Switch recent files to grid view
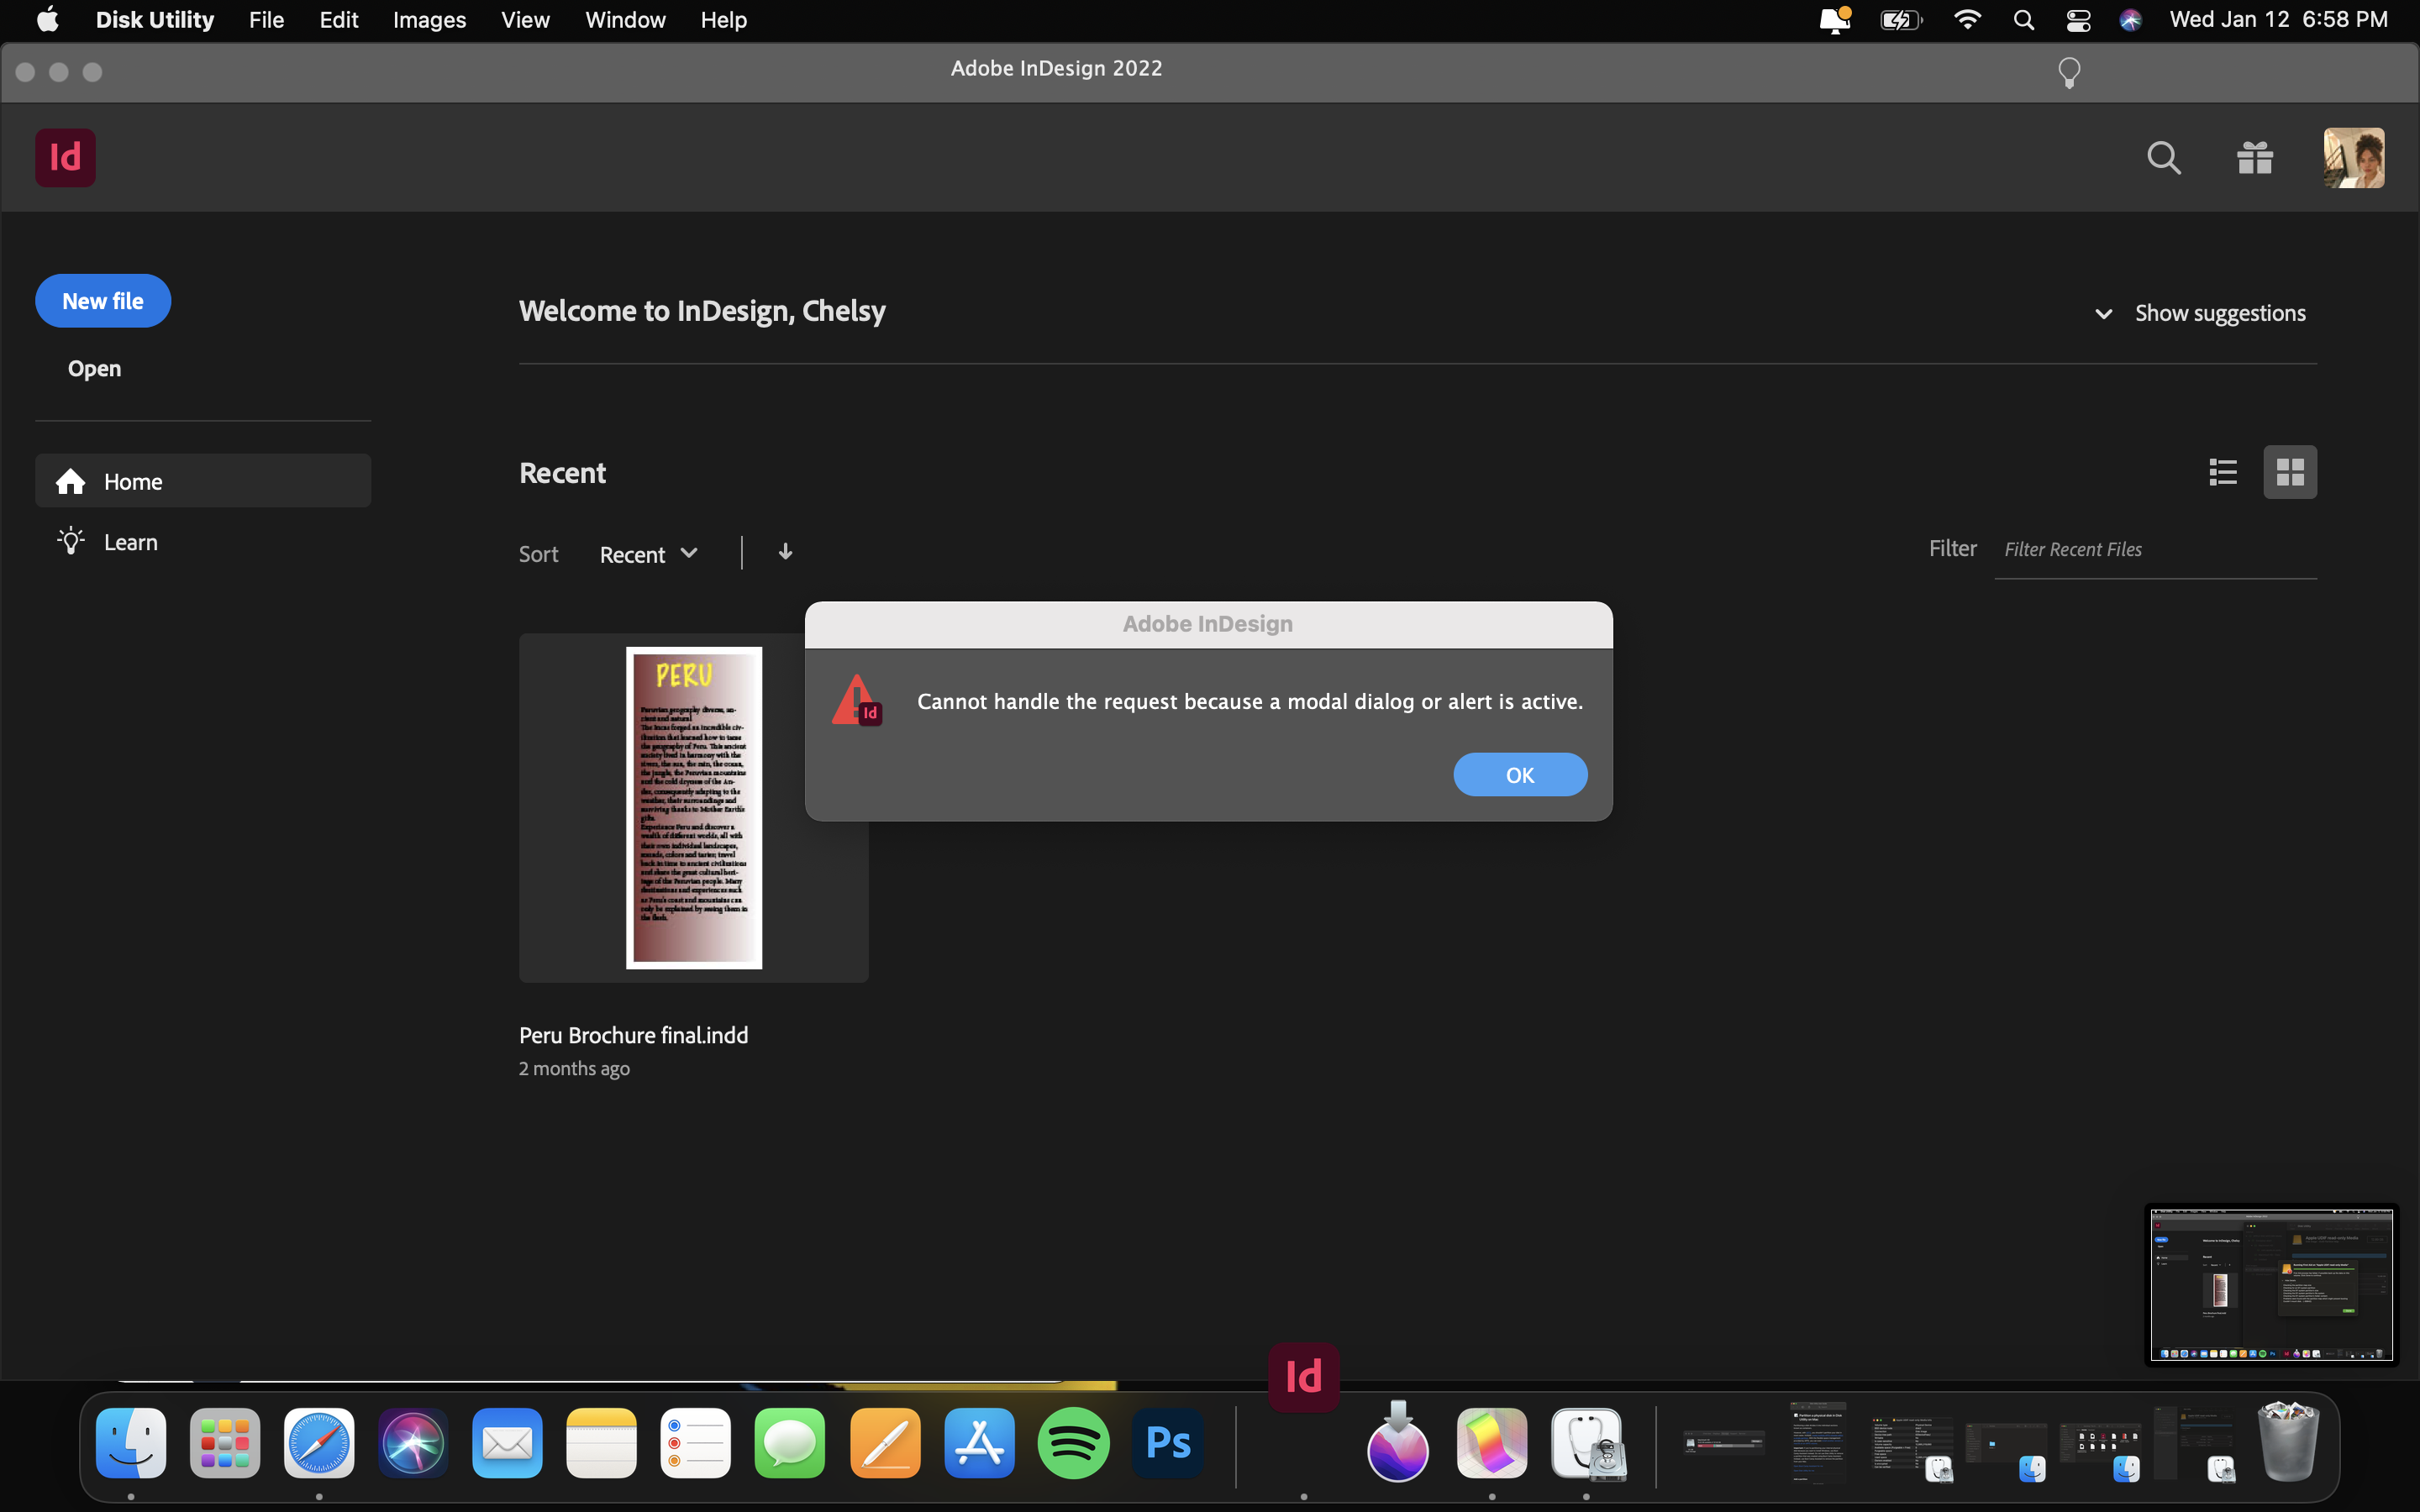Image resolution: width=2420 pixels, height=1512 pixels. 2290,471
